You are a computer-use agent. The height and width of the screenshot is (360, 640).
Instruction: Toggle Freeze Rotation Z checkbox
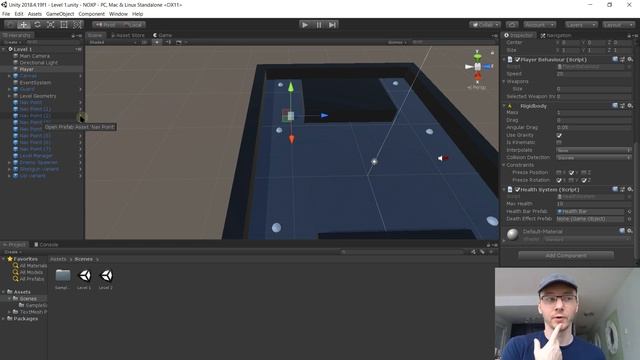[584, 180]
